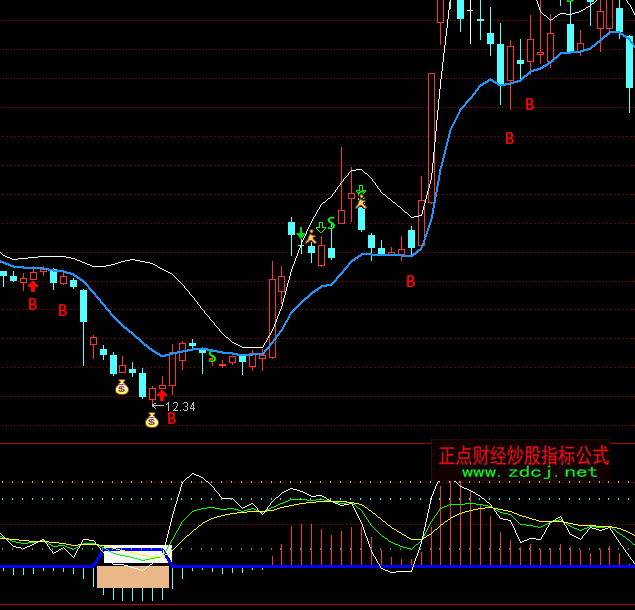Click the lower money bag beside bottom B

pyautogui.click(x=152, y=420)
